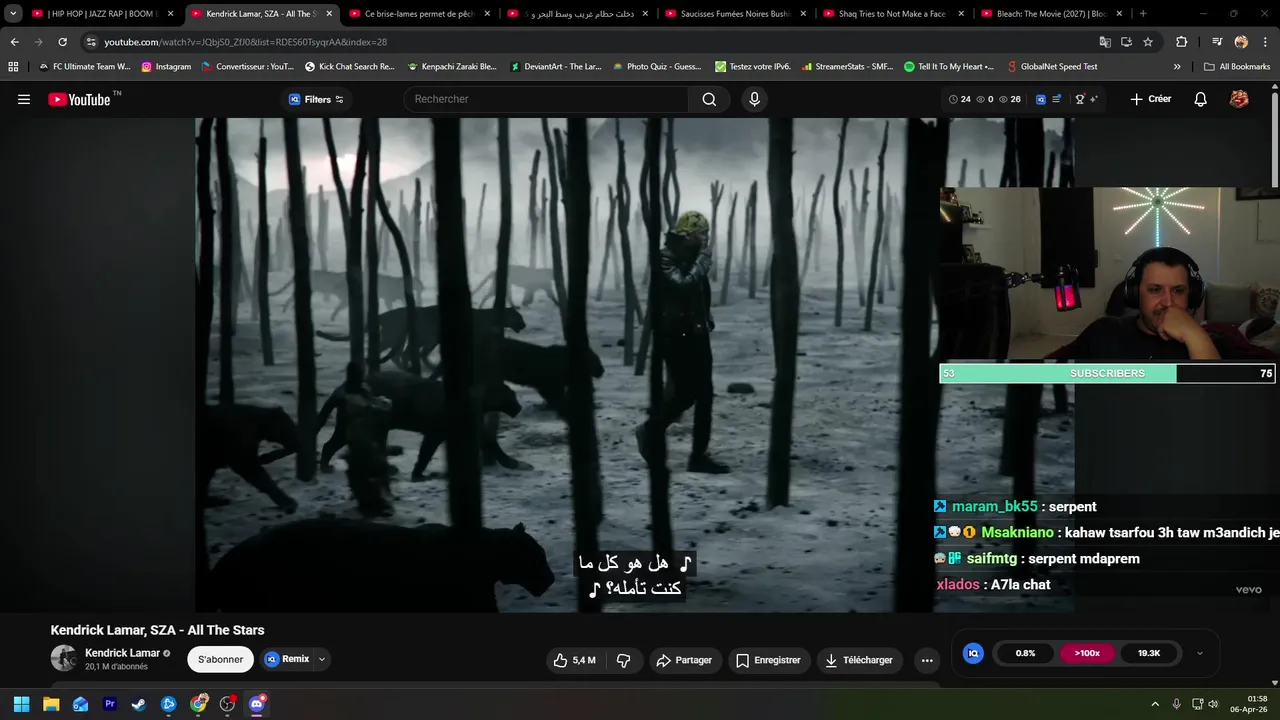1280x720 pixels.
Task: Open the YouTube guide hamburger menu
Action: pos(24,99)
